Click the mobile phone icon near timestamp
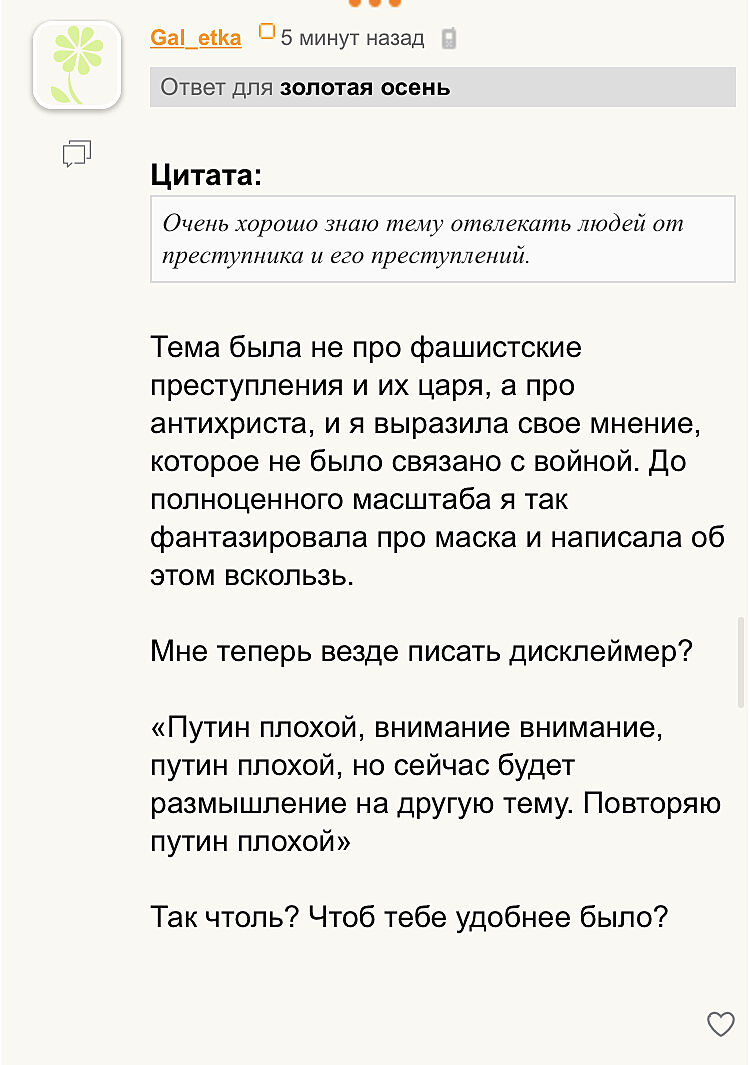 click(x=449, y=39)
